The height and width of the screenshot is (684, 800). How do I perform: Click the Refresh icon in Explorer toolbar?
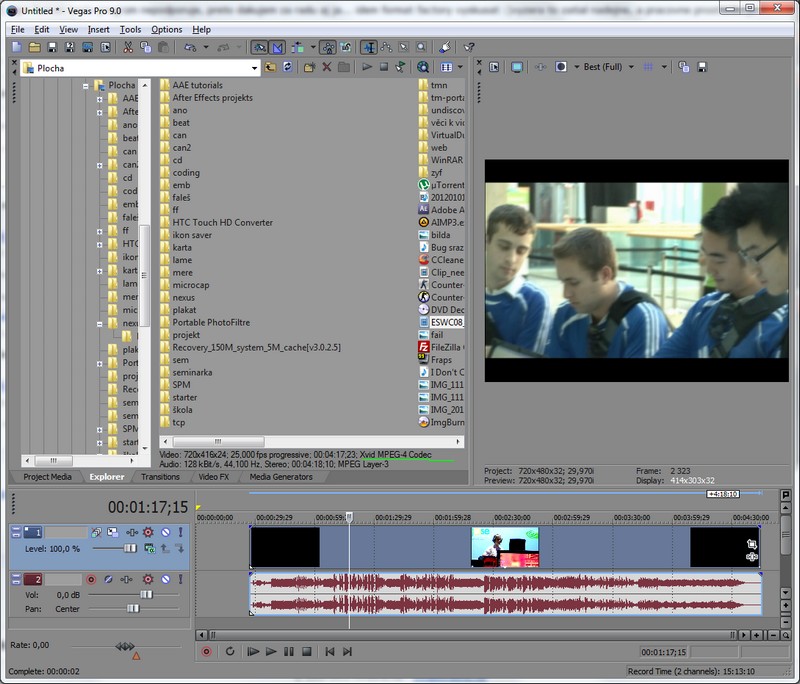coord(287,68)
